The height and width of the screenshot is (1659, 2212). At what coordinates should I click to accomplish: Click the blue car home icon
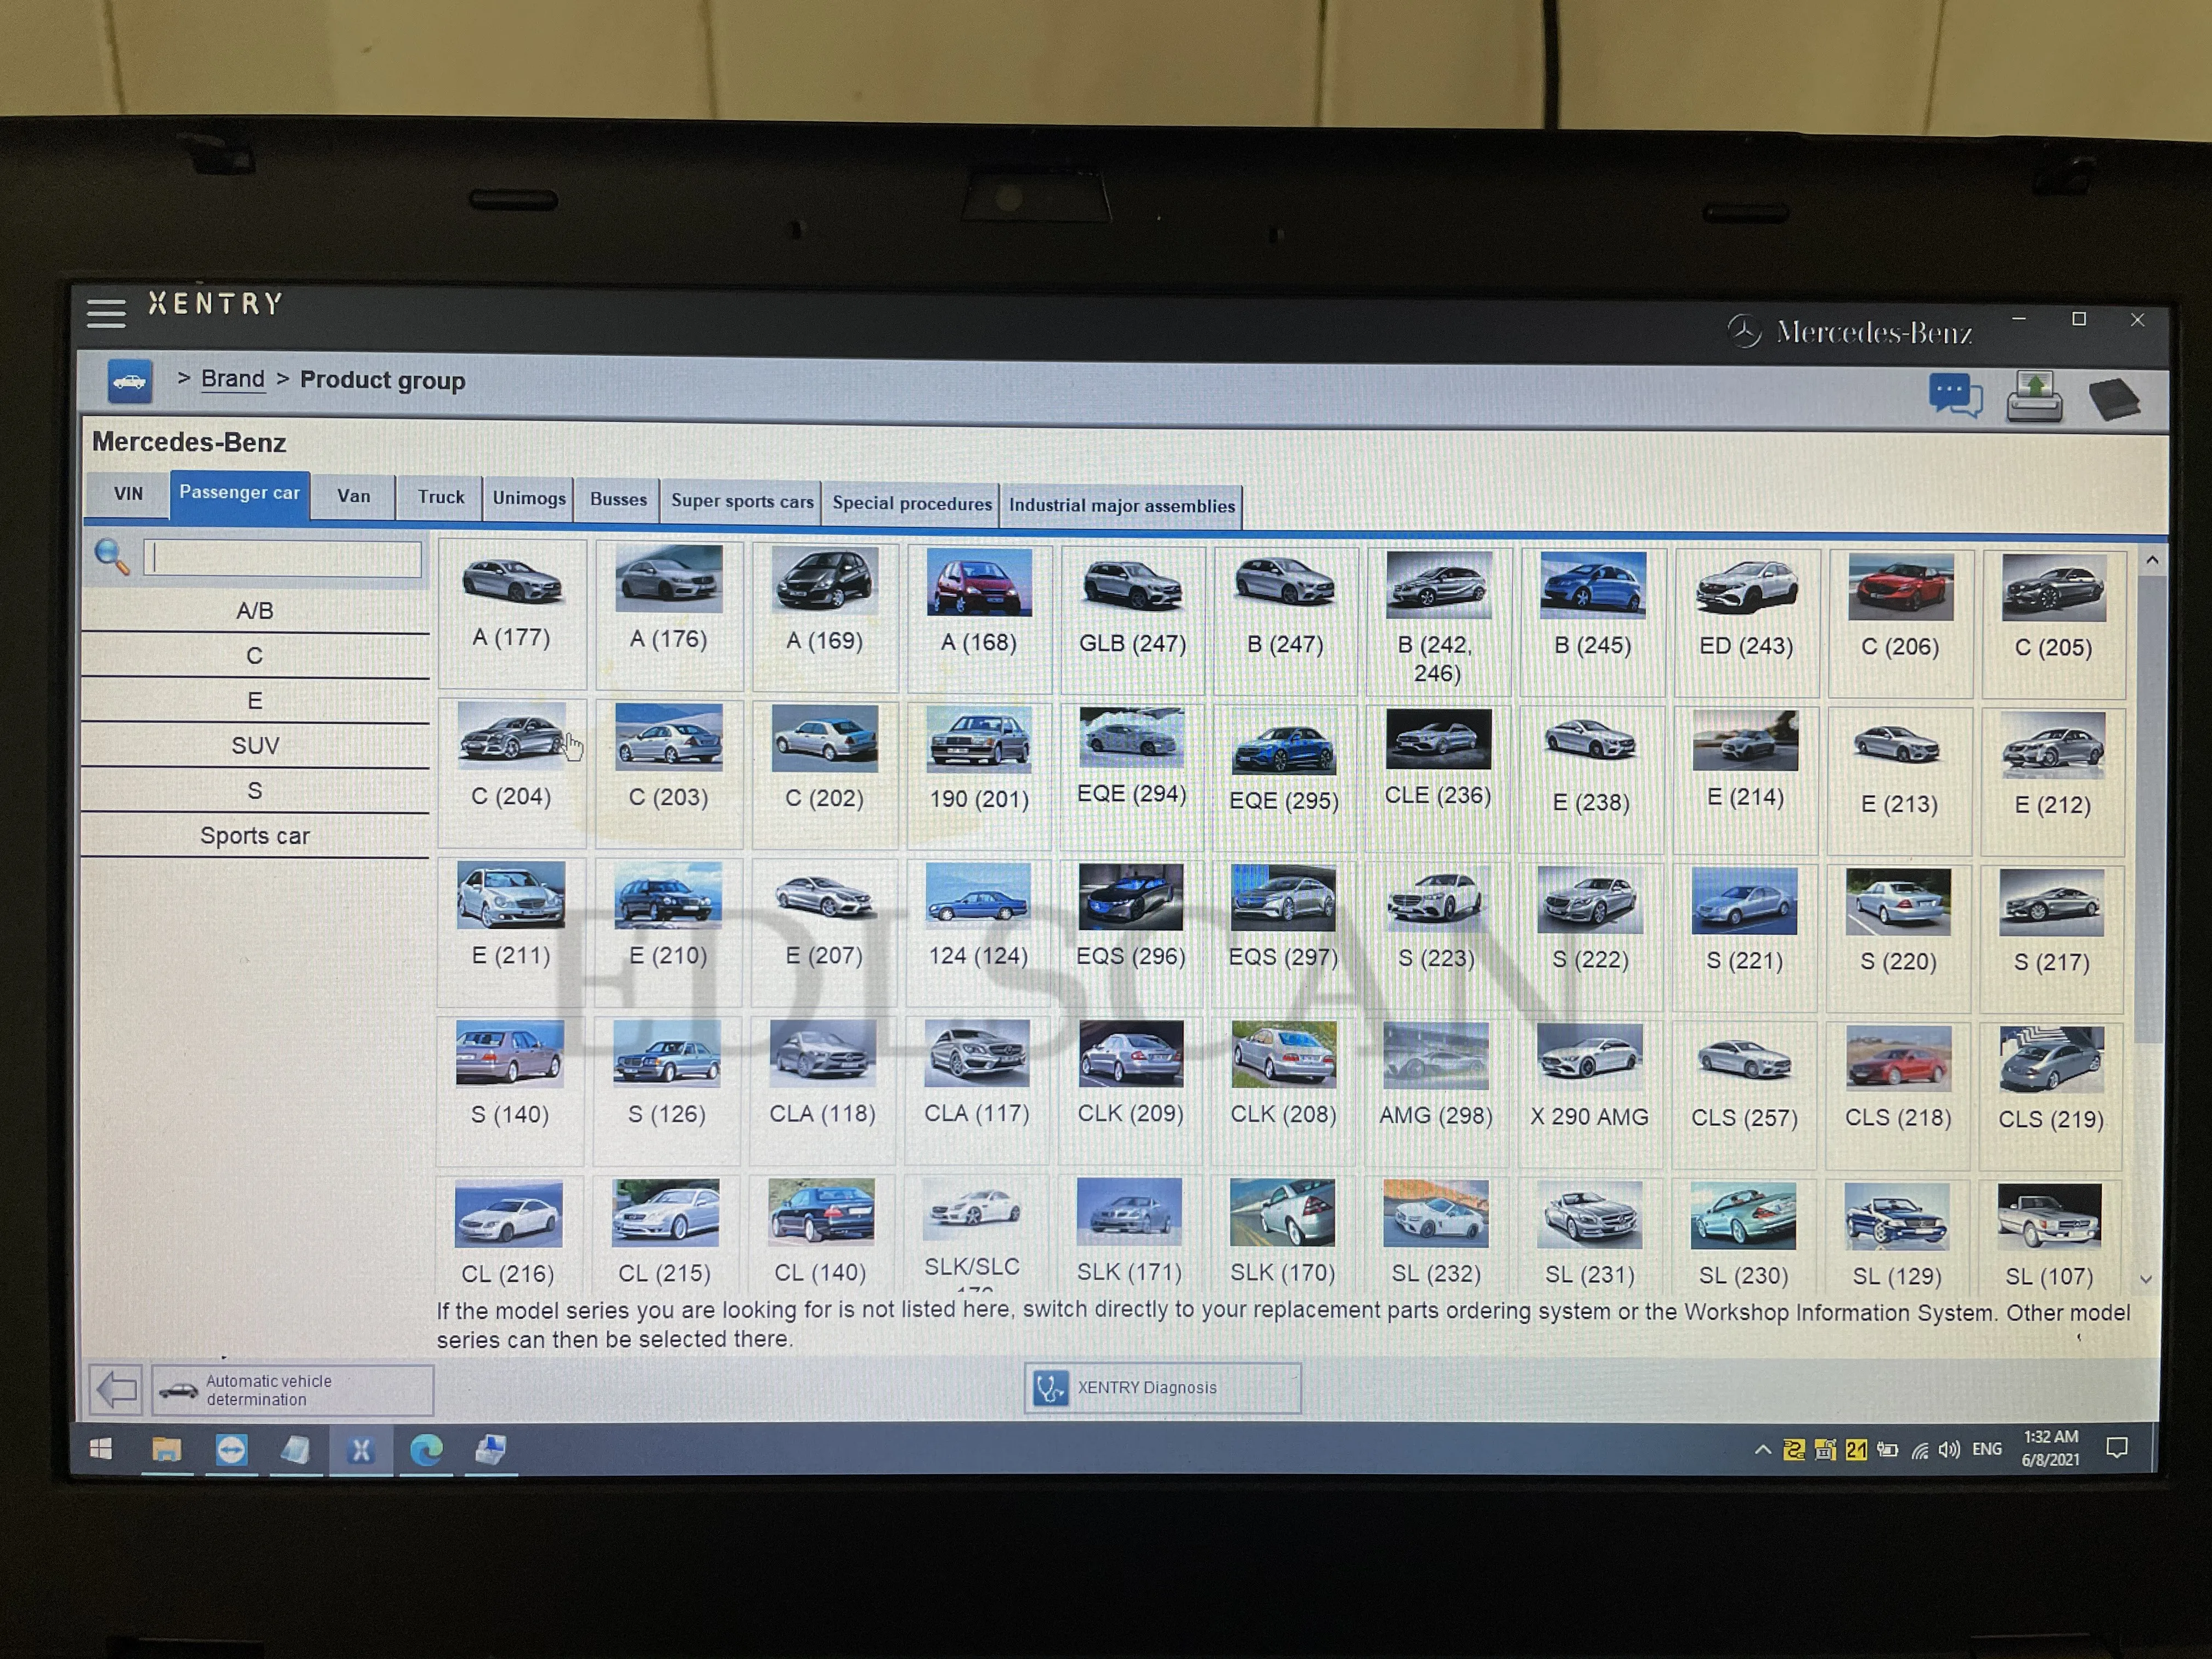click(x=130, y=382)
